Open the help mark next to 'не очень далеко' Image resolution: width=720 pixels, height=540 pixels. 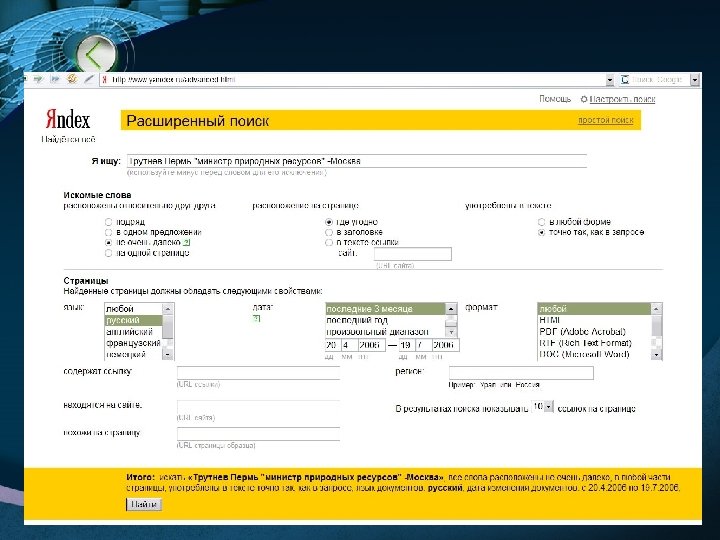[186, 242]
